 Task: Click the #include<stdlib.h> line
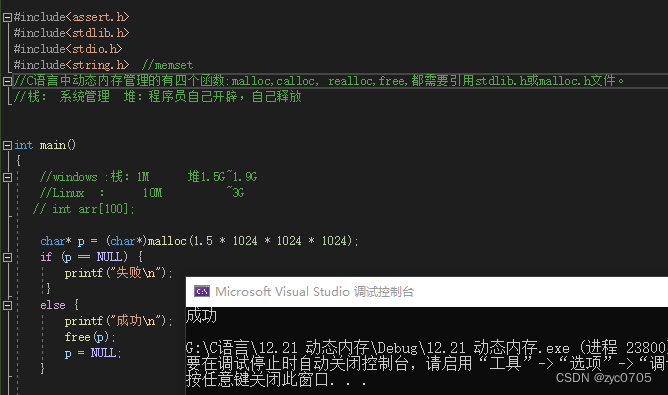pyautogui.click(x=71, y=33)
